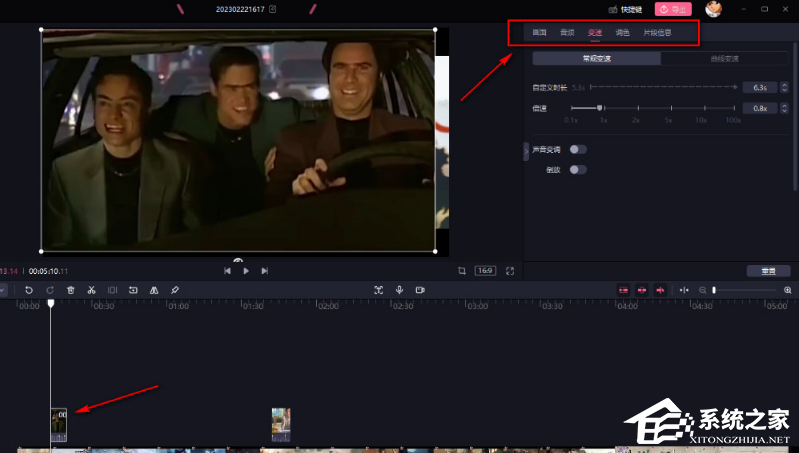799x453 pixels.
Task: Enable the 声音变调 pitch change switch
Action: pos(578,149)
